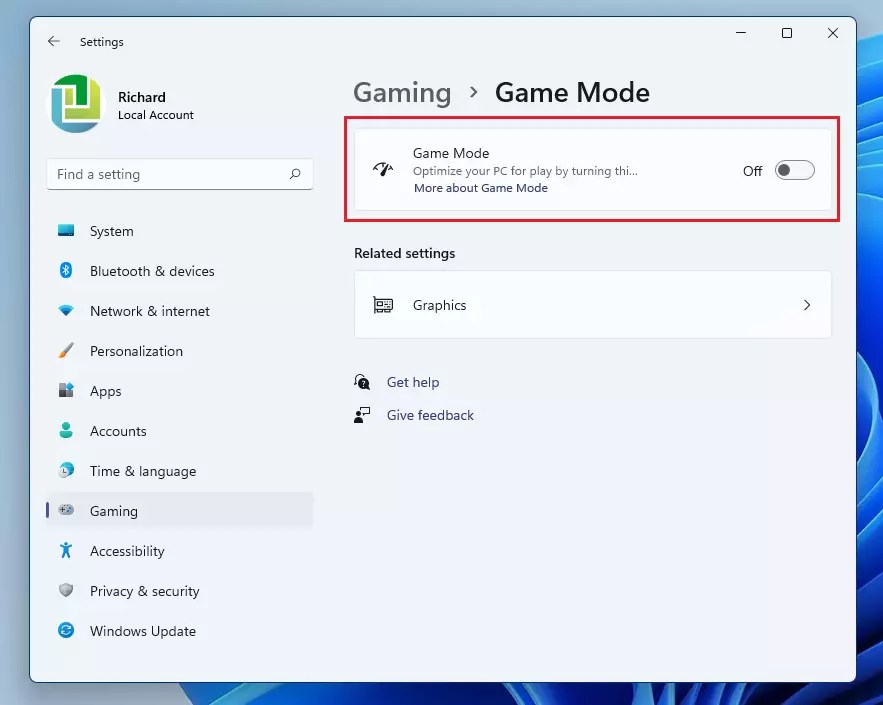Select the System settings icon
Viewport: 883px width, 705px height.
click(x=67, y=231)
